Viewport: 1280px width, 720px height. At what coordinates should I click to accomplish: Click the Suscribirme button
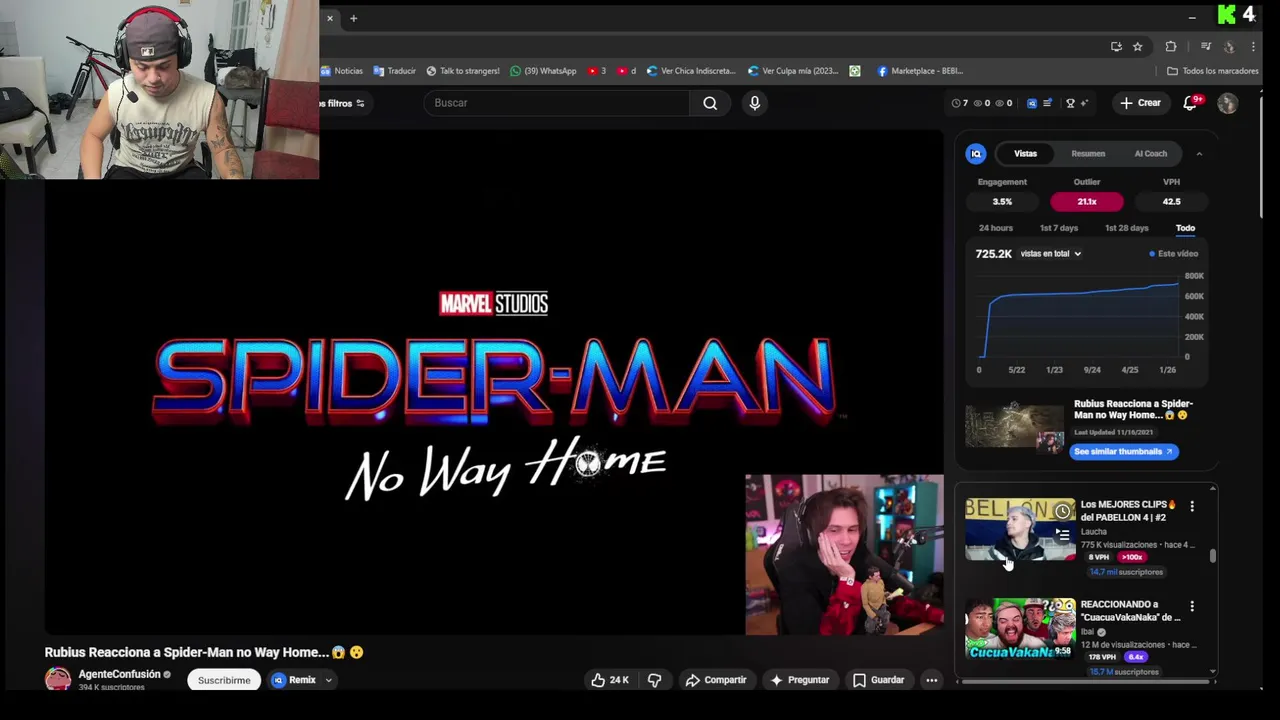click(224, 680)
